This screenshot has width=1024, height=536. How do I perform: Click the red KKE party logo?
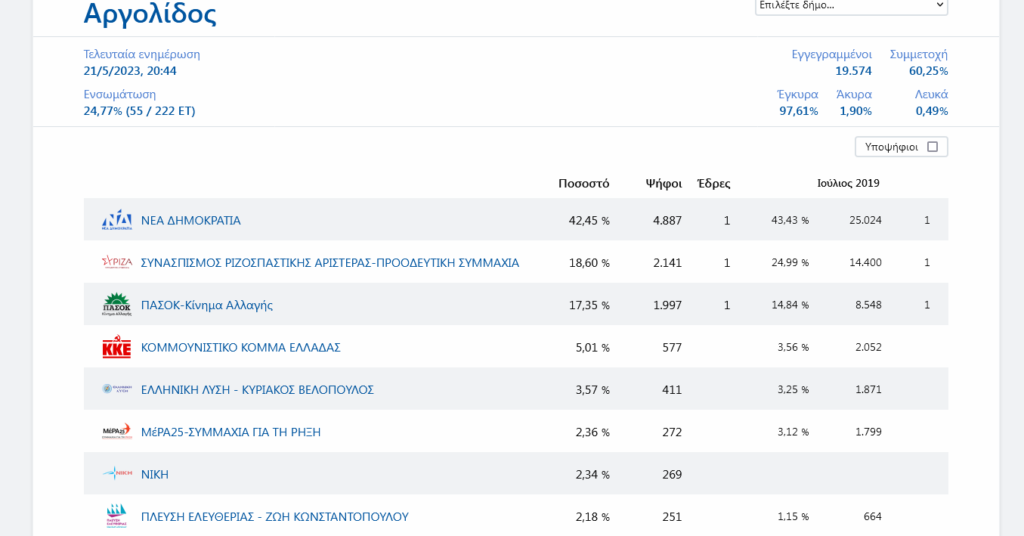pos(117,347)
